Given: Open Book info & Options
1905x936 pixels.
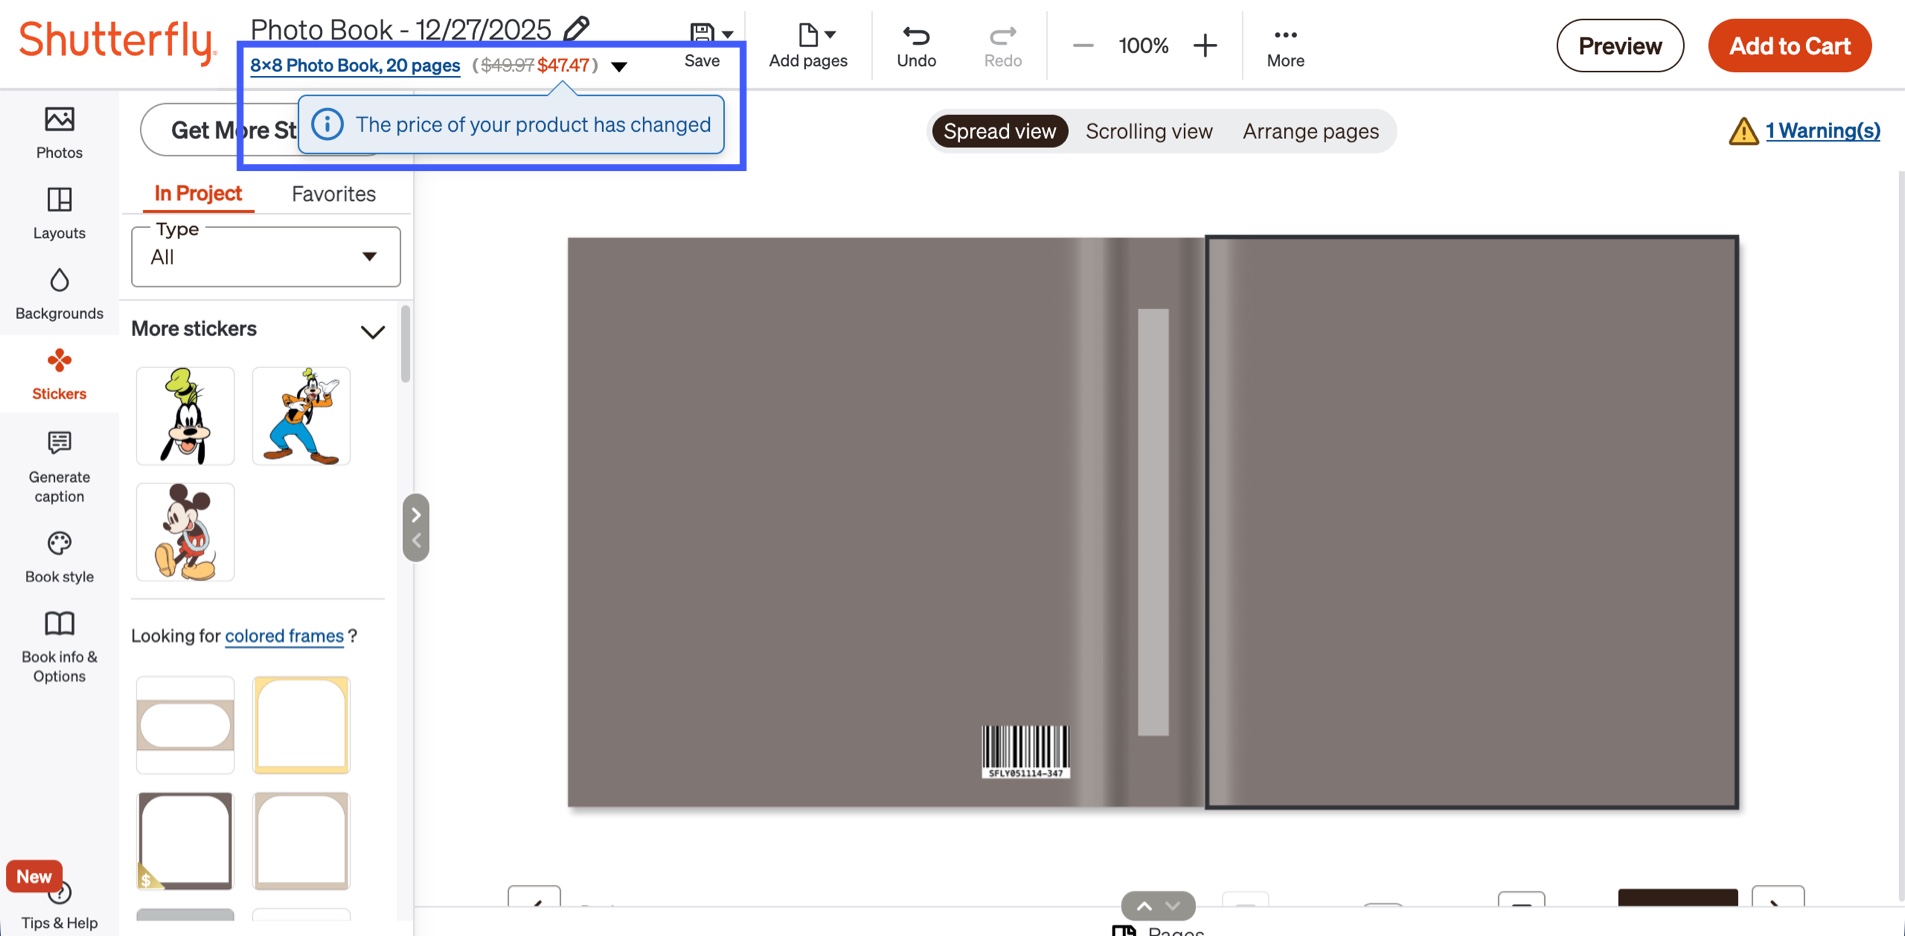Looking at the screenshot, I should point(59,647).
